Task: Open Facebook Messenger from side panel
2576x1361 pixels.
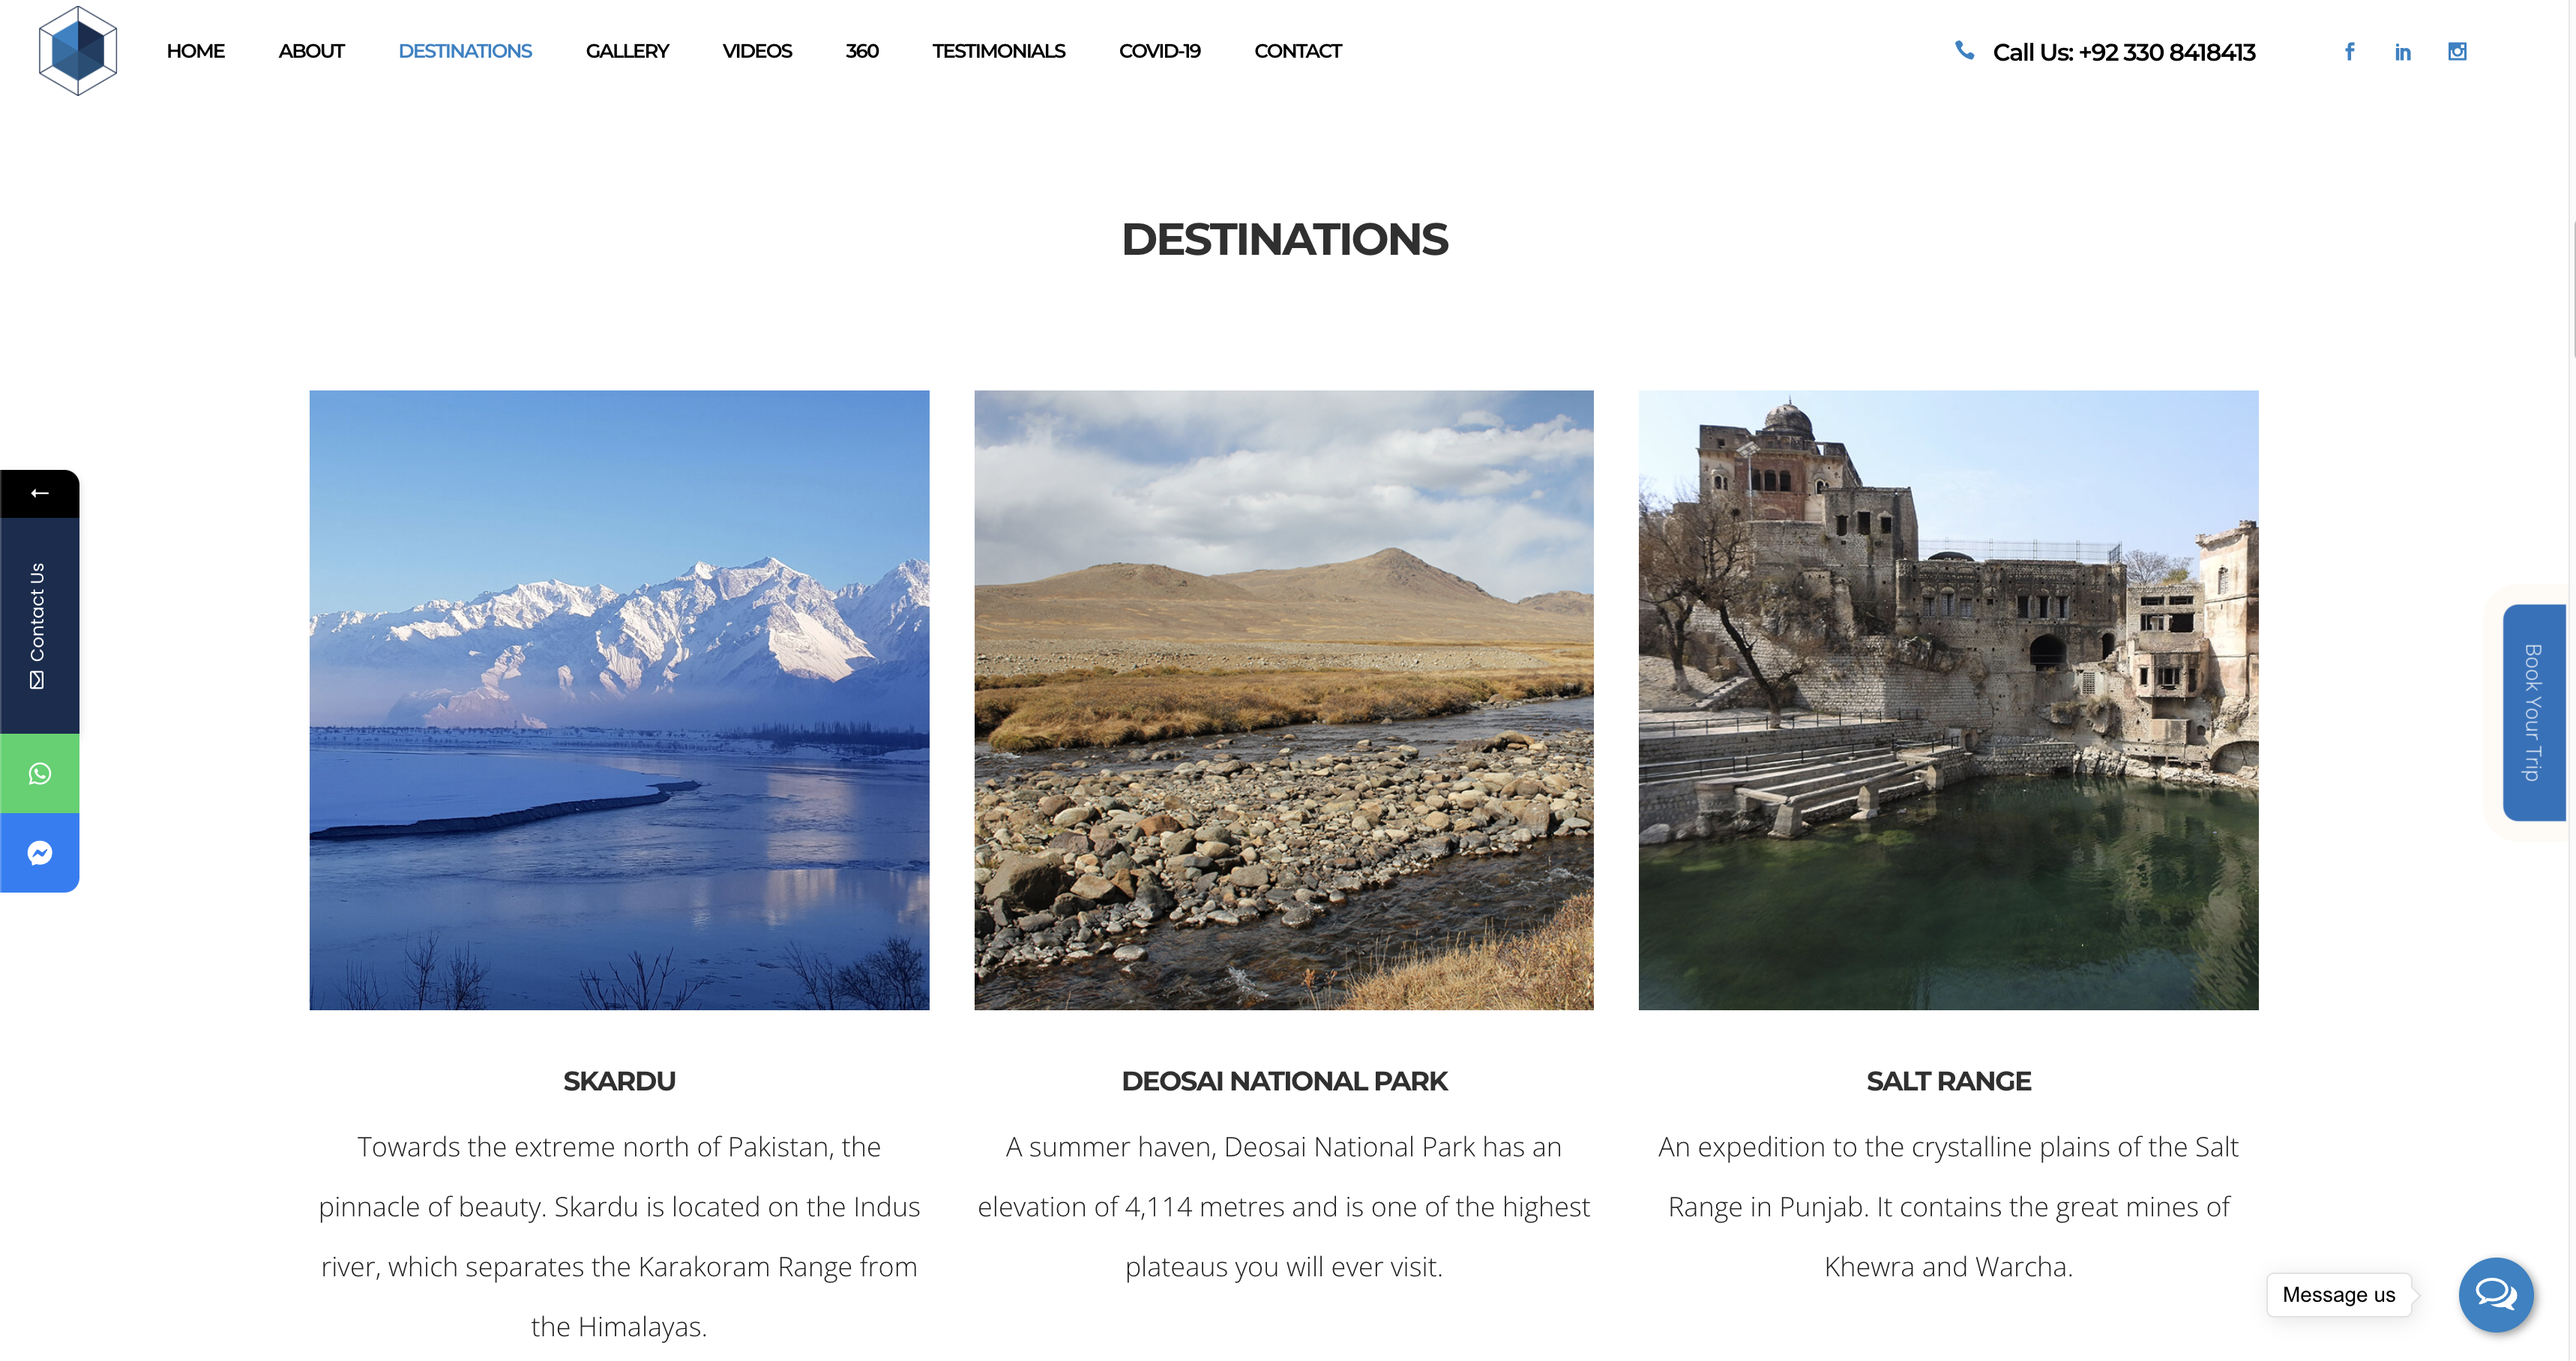Action: click(39, 852)
